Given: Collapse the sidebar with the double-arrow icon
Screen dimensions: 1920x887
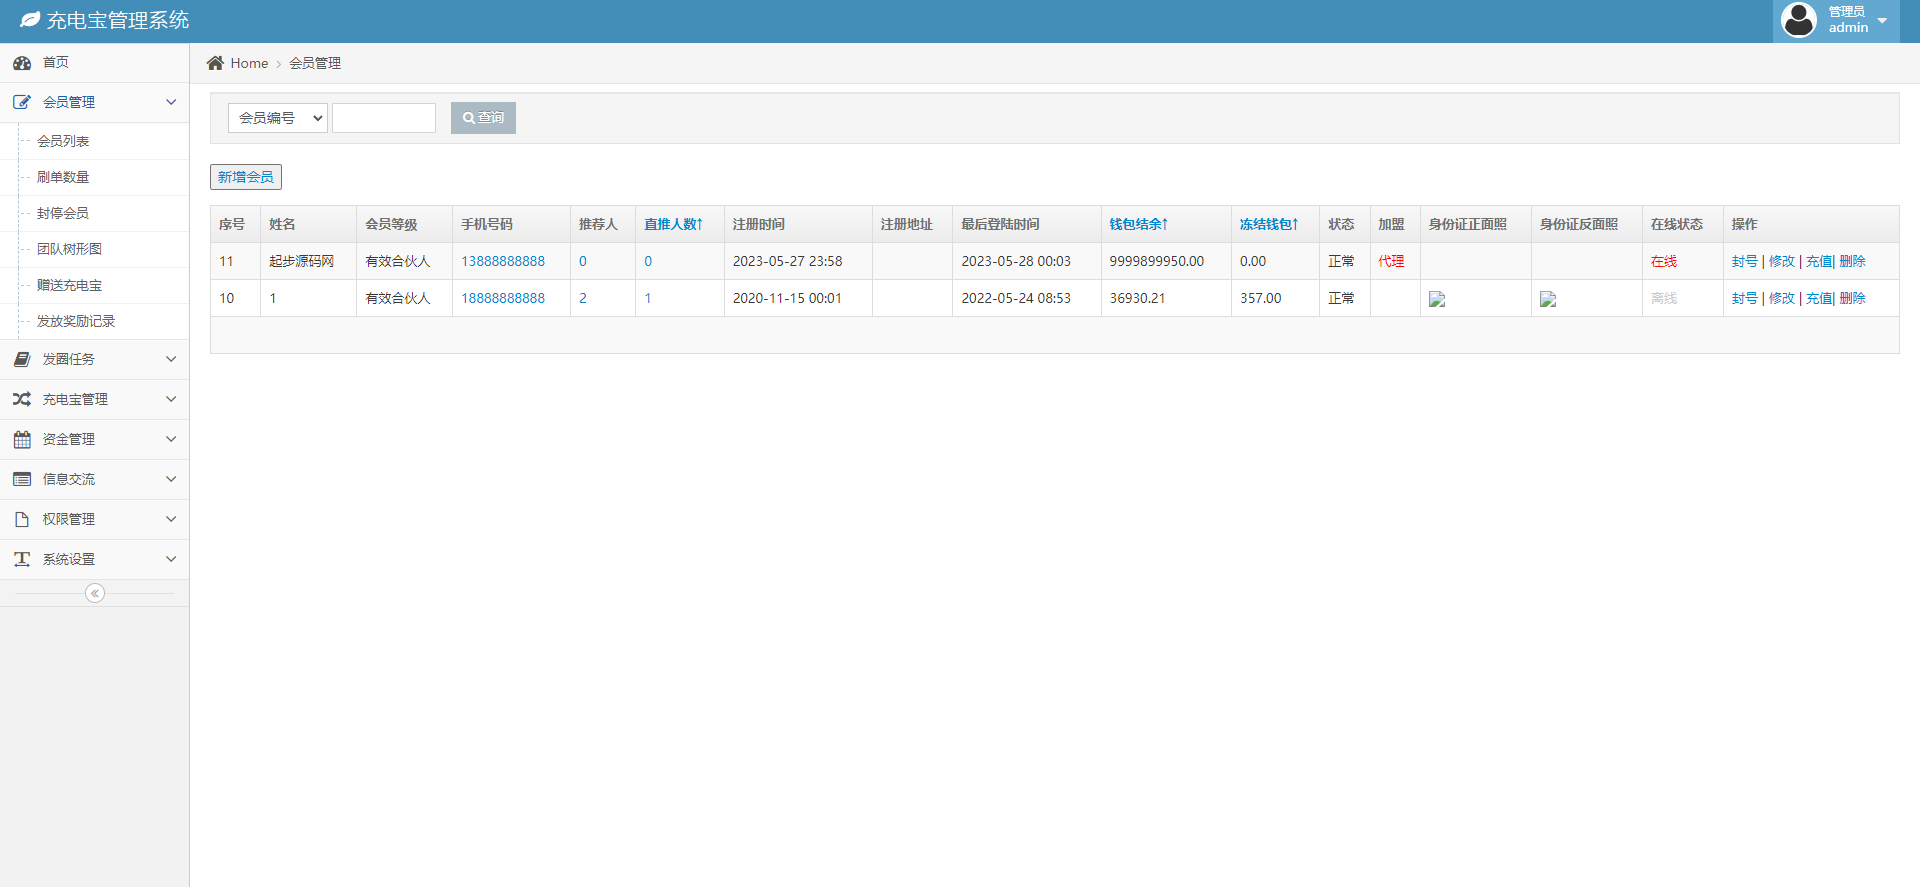Looking at the screenshot, I should [x=95, y=593].
